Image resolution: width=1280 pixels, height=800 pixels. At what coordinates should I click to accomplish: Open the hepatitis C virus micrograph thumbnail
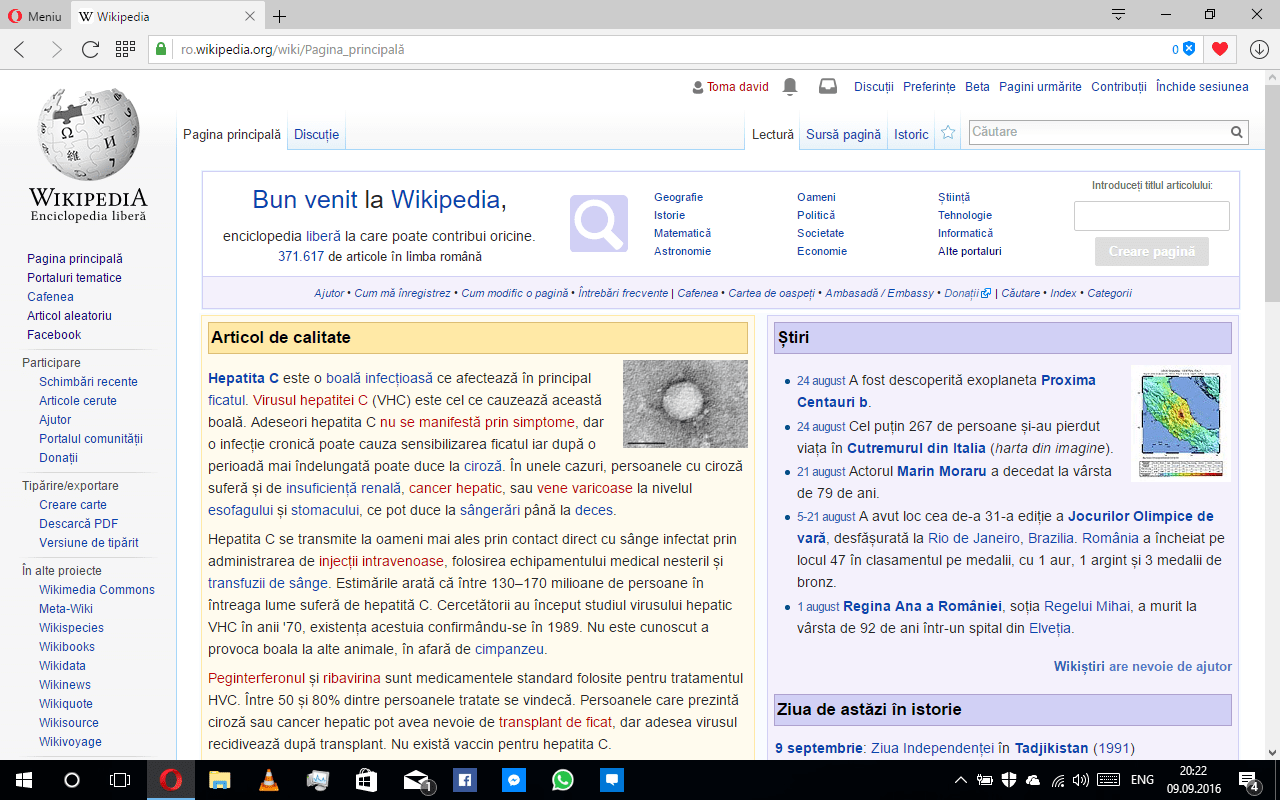[685, 403]
